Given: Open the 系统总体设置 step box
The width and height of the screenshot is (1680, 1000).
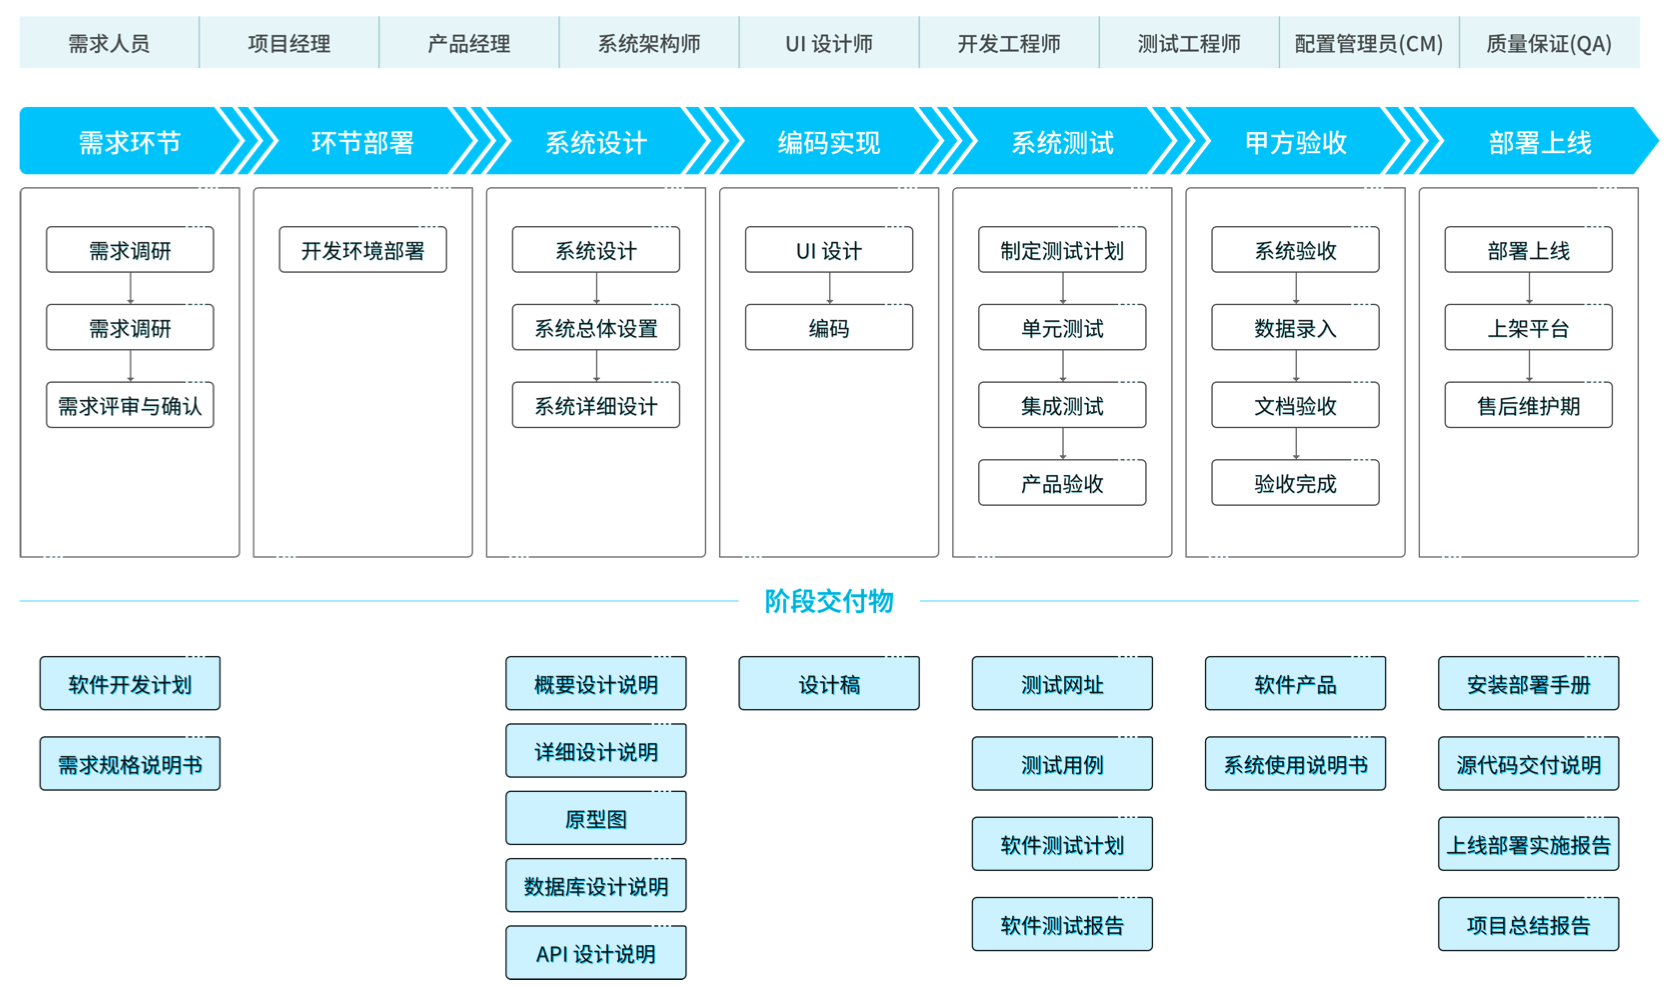Looking at the screenshot, I should click(x=596, y=328).
